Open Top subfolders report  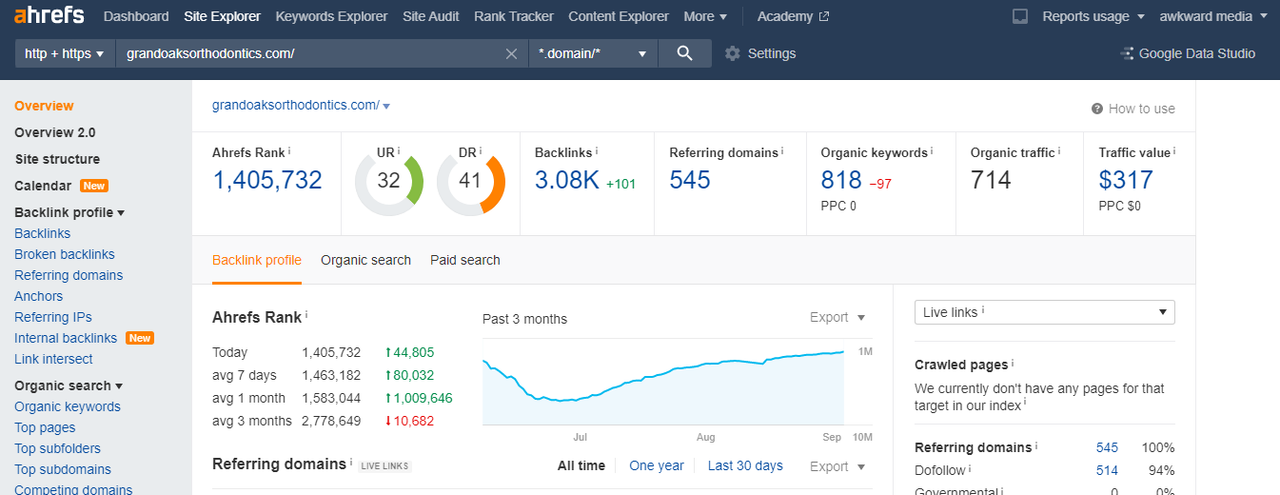click(58, 449)
